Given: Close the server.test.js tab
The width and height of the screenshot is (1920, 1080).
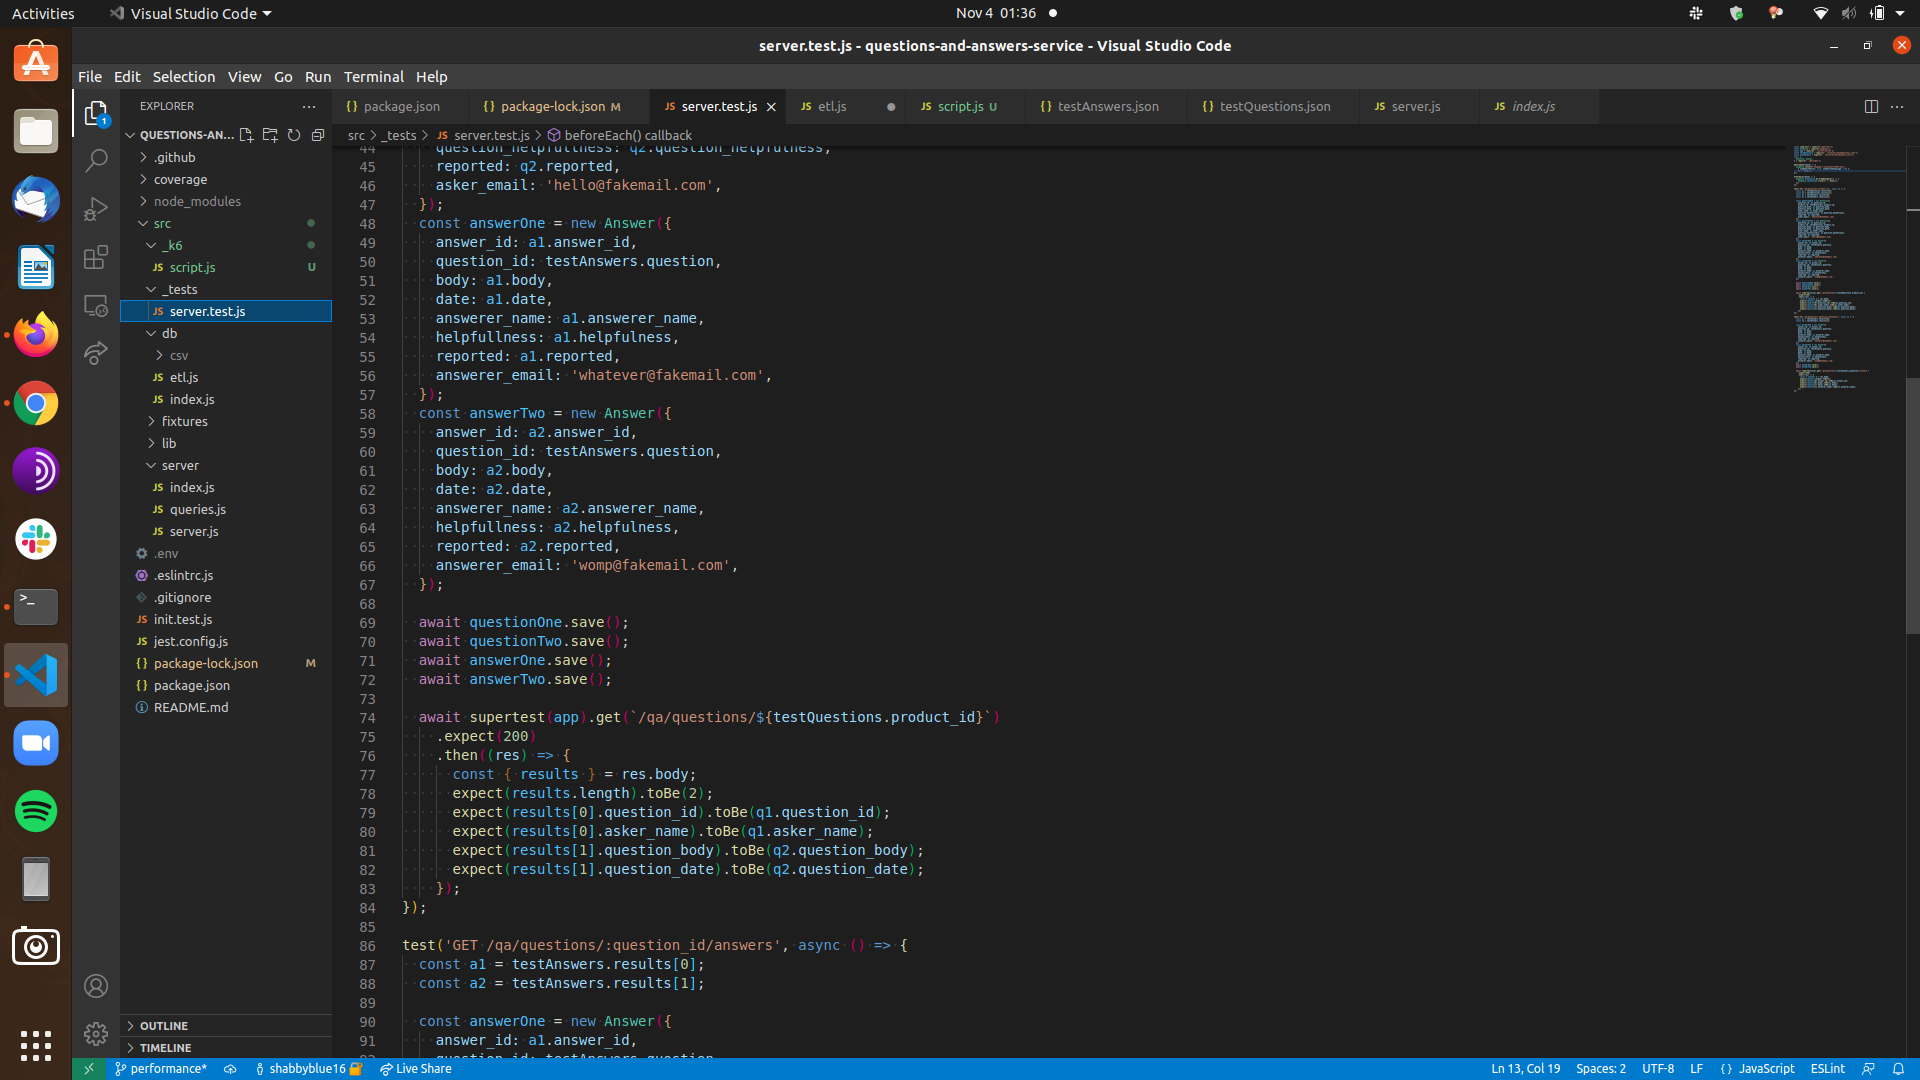Looking at the screenshot, I should coord(771,107).
